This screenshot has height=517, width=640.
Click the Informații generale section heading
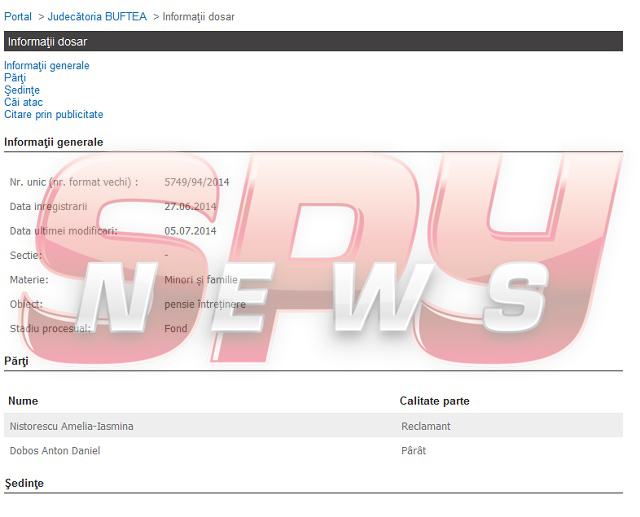coord(54,142)
